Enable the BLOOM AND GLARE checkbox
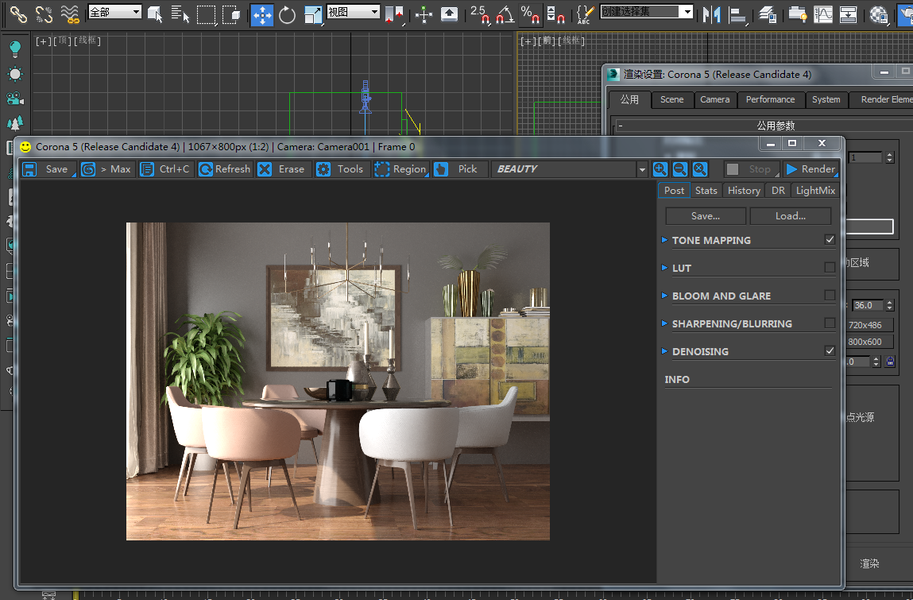Image resolution: width=913 pixels, height=600 pixels. click(x=830, y=295)
